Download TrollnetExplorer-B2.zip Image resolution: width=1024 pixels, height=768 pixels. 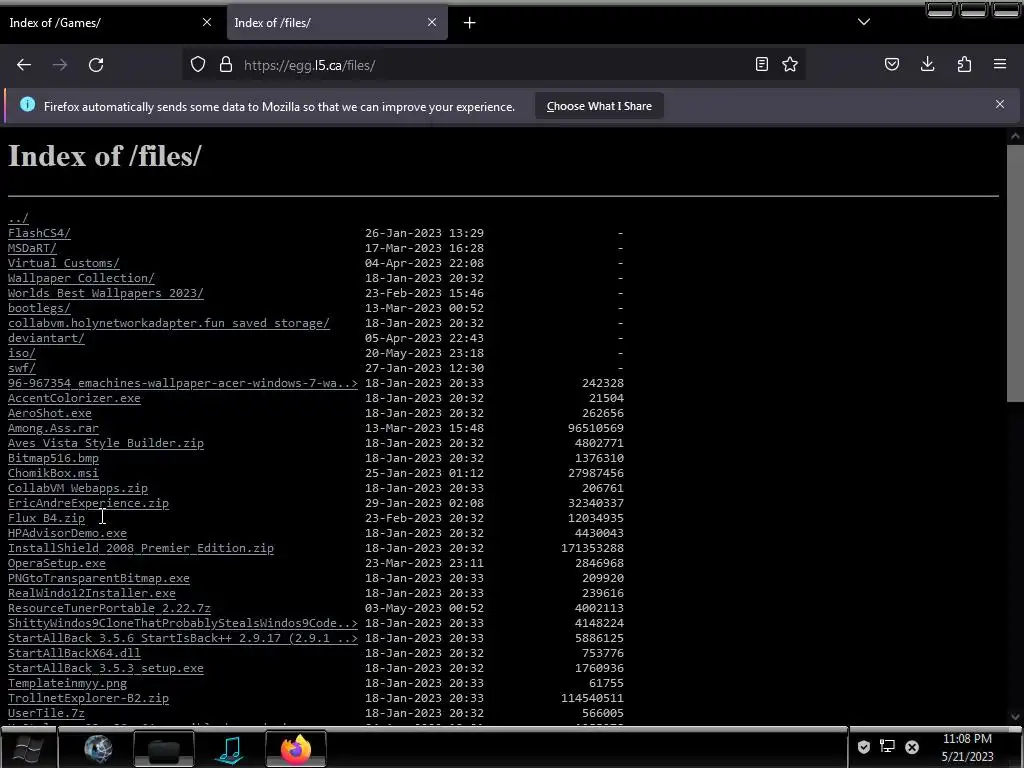click(88, 699)
